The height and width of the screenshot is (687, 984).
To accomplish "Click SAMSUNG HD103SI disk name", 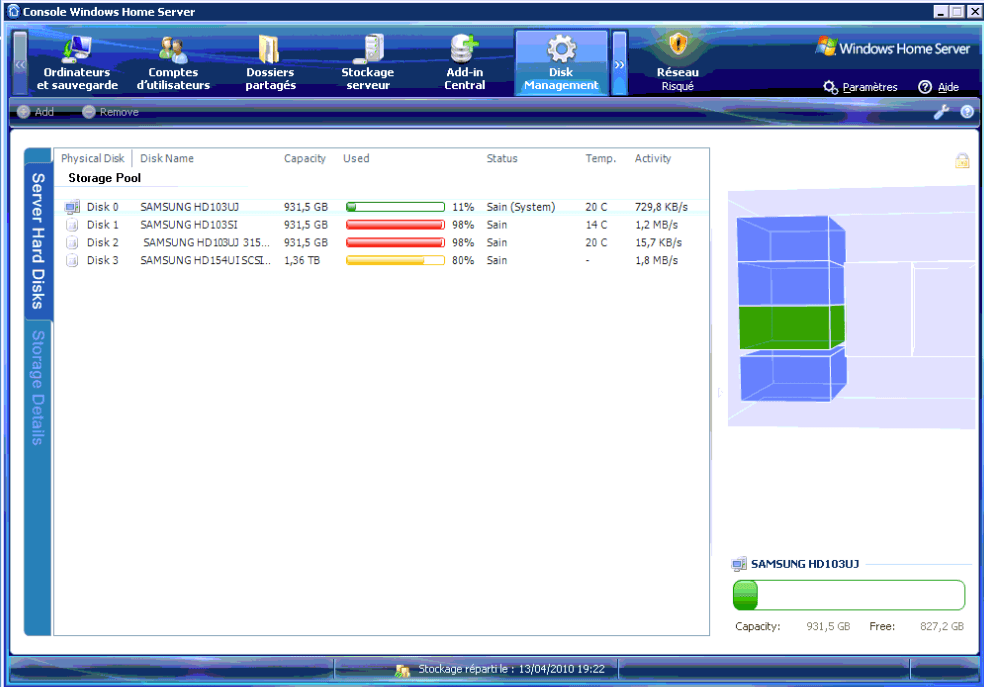I will point(188,225).
